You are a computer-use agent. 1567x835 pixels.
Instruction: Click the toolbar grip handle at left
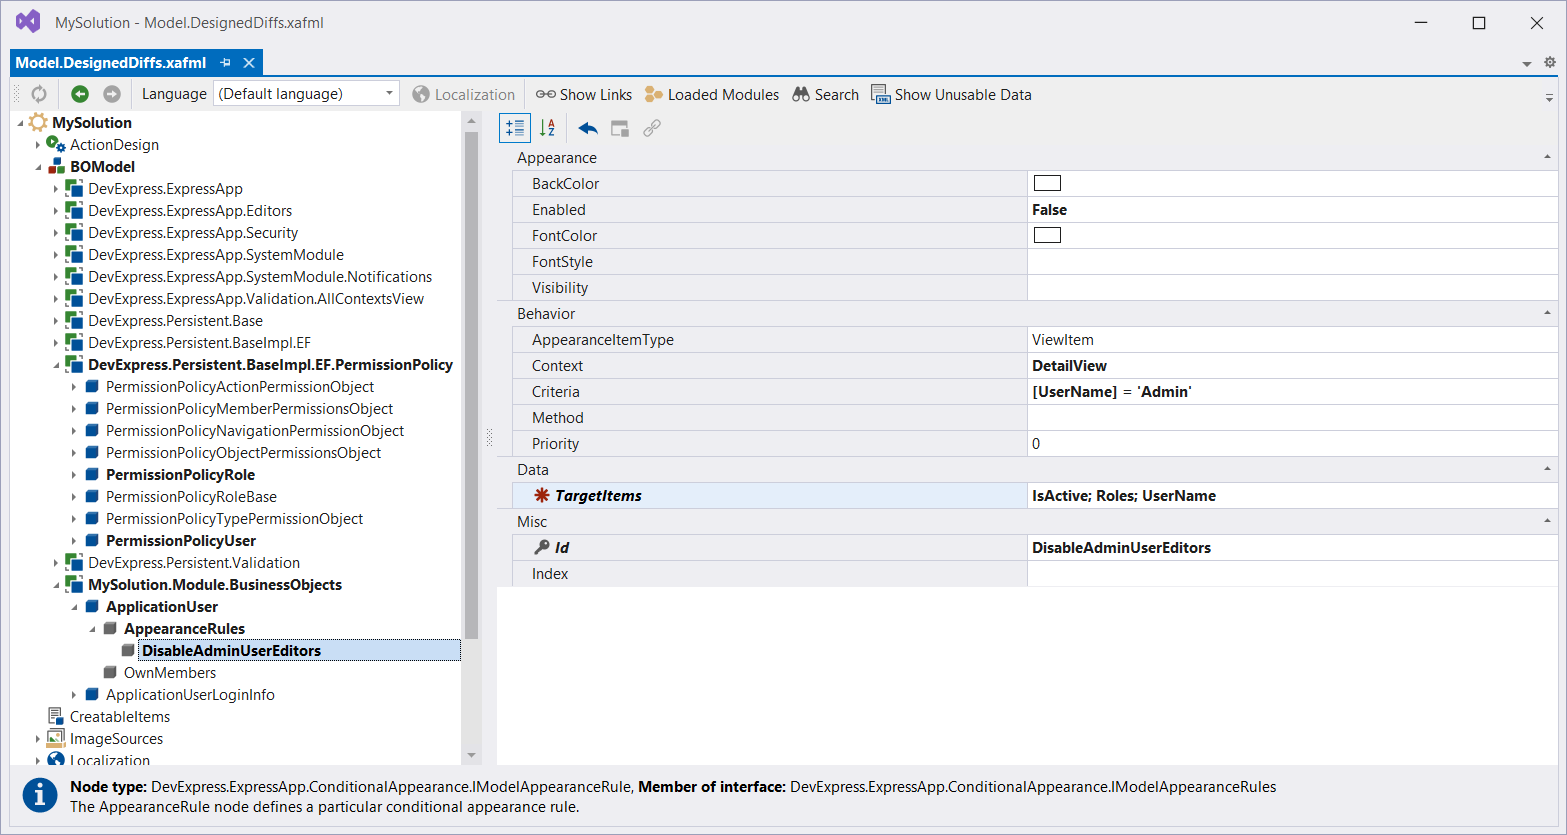[16, 94]
